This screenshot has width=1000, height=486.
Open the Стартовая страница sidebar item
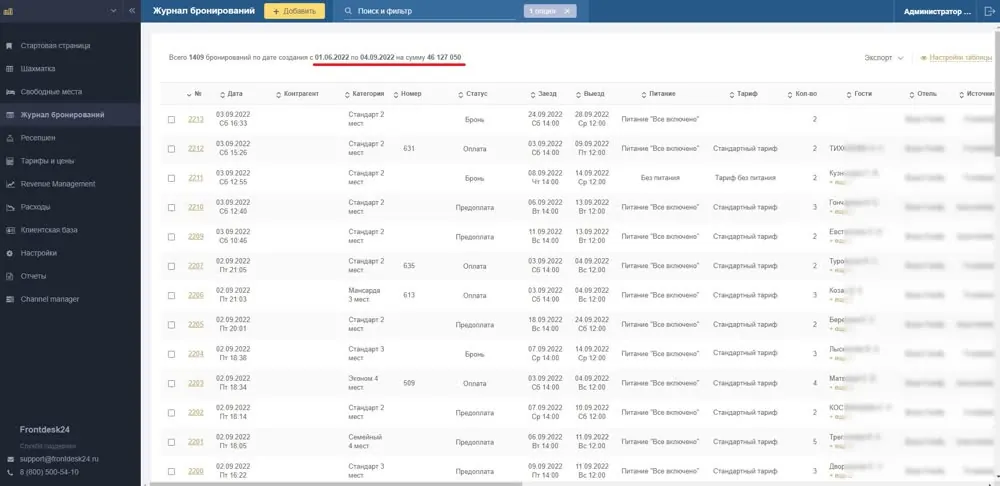[x=55, y=46]
